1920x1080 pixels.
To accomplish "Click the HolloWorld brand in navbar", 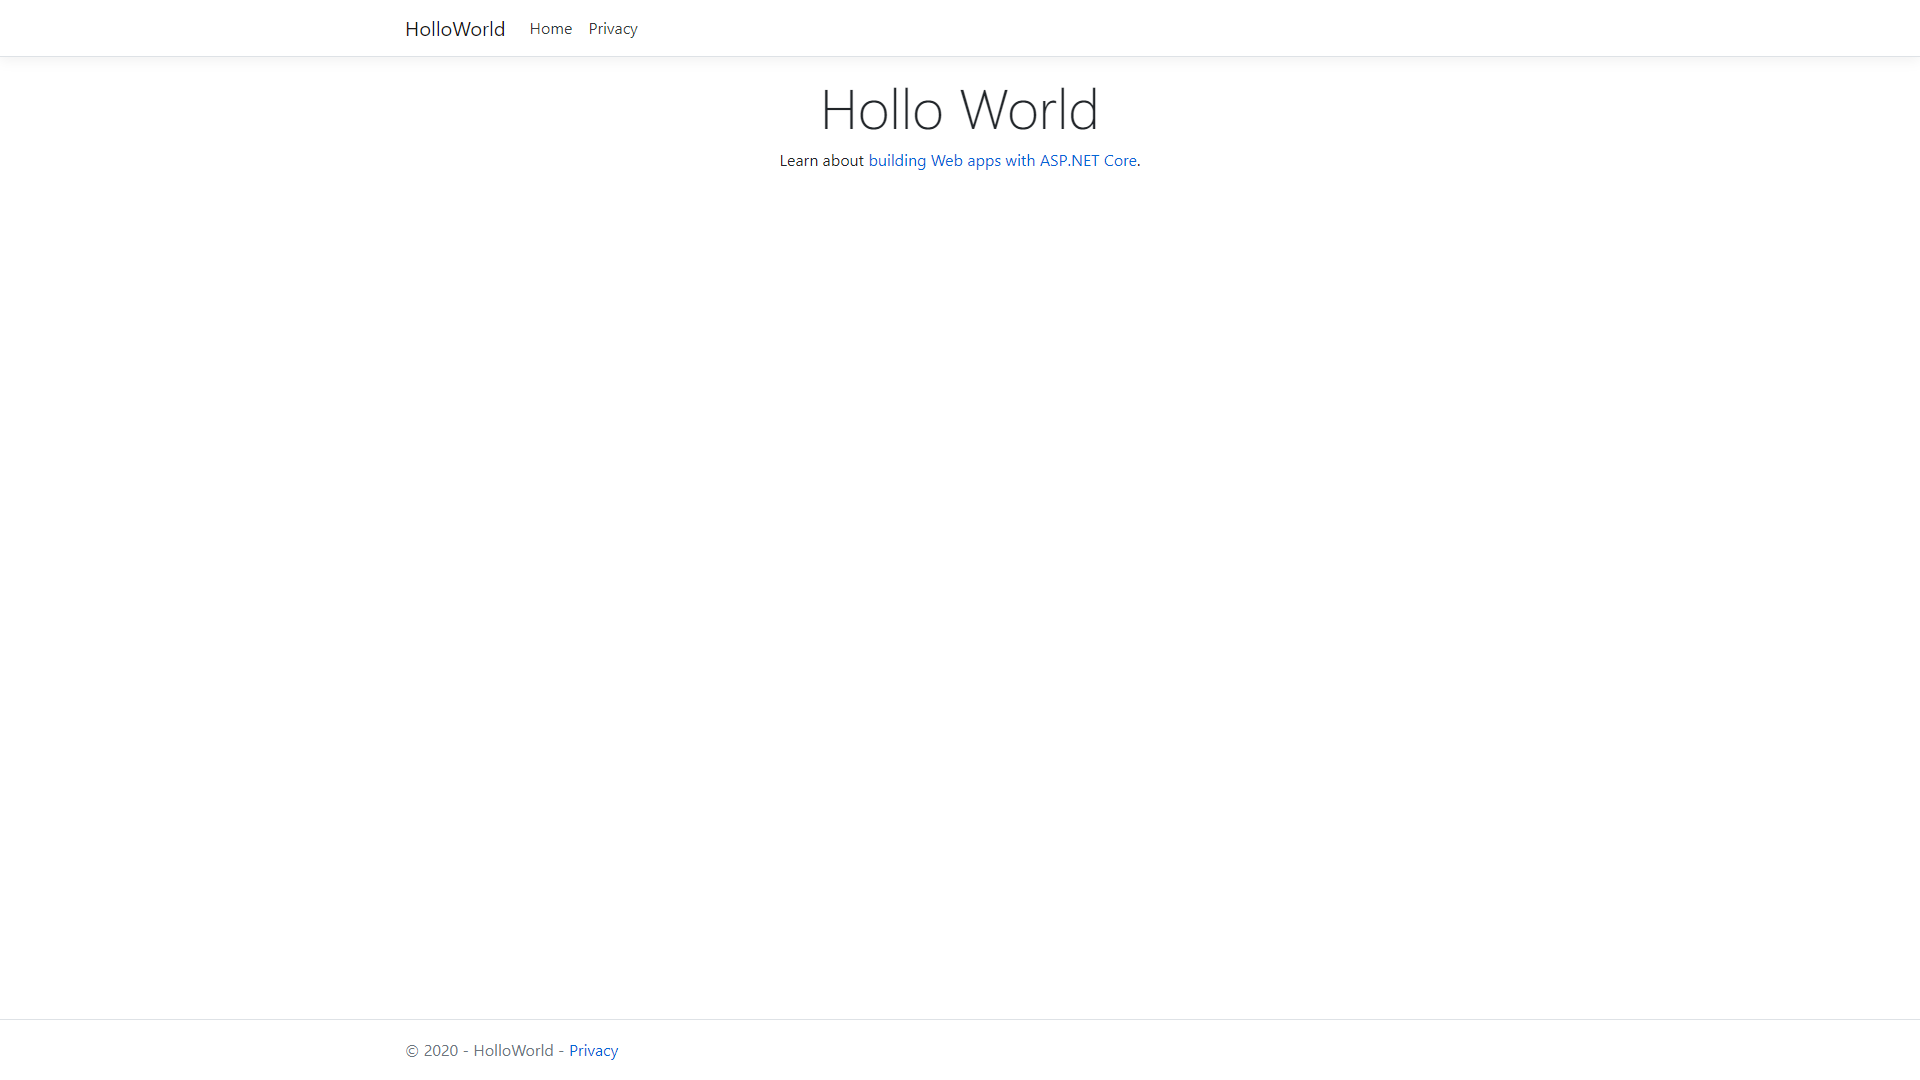I will pyautogui.click(x=455, y=29).
